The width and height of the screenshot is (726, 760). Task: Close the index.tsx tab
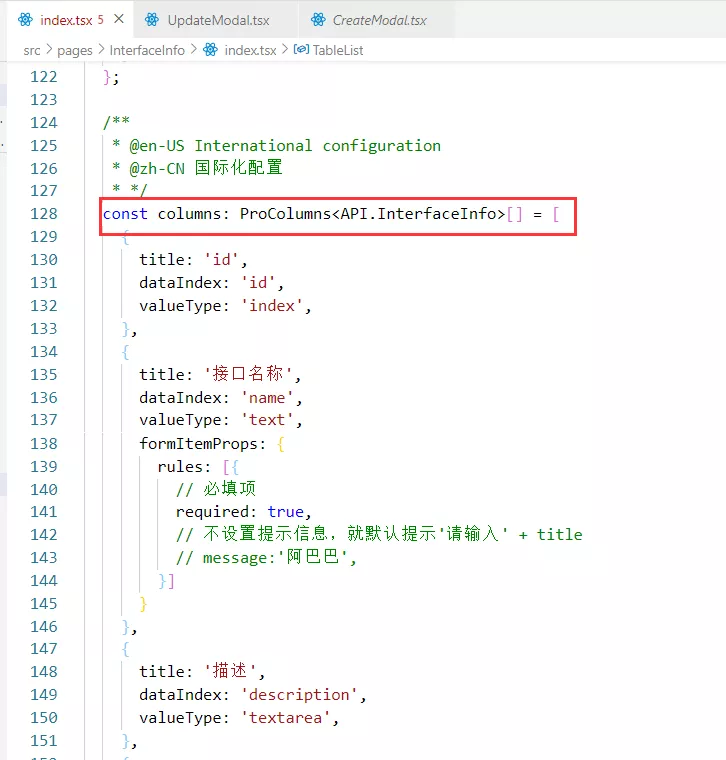(119, 19)
